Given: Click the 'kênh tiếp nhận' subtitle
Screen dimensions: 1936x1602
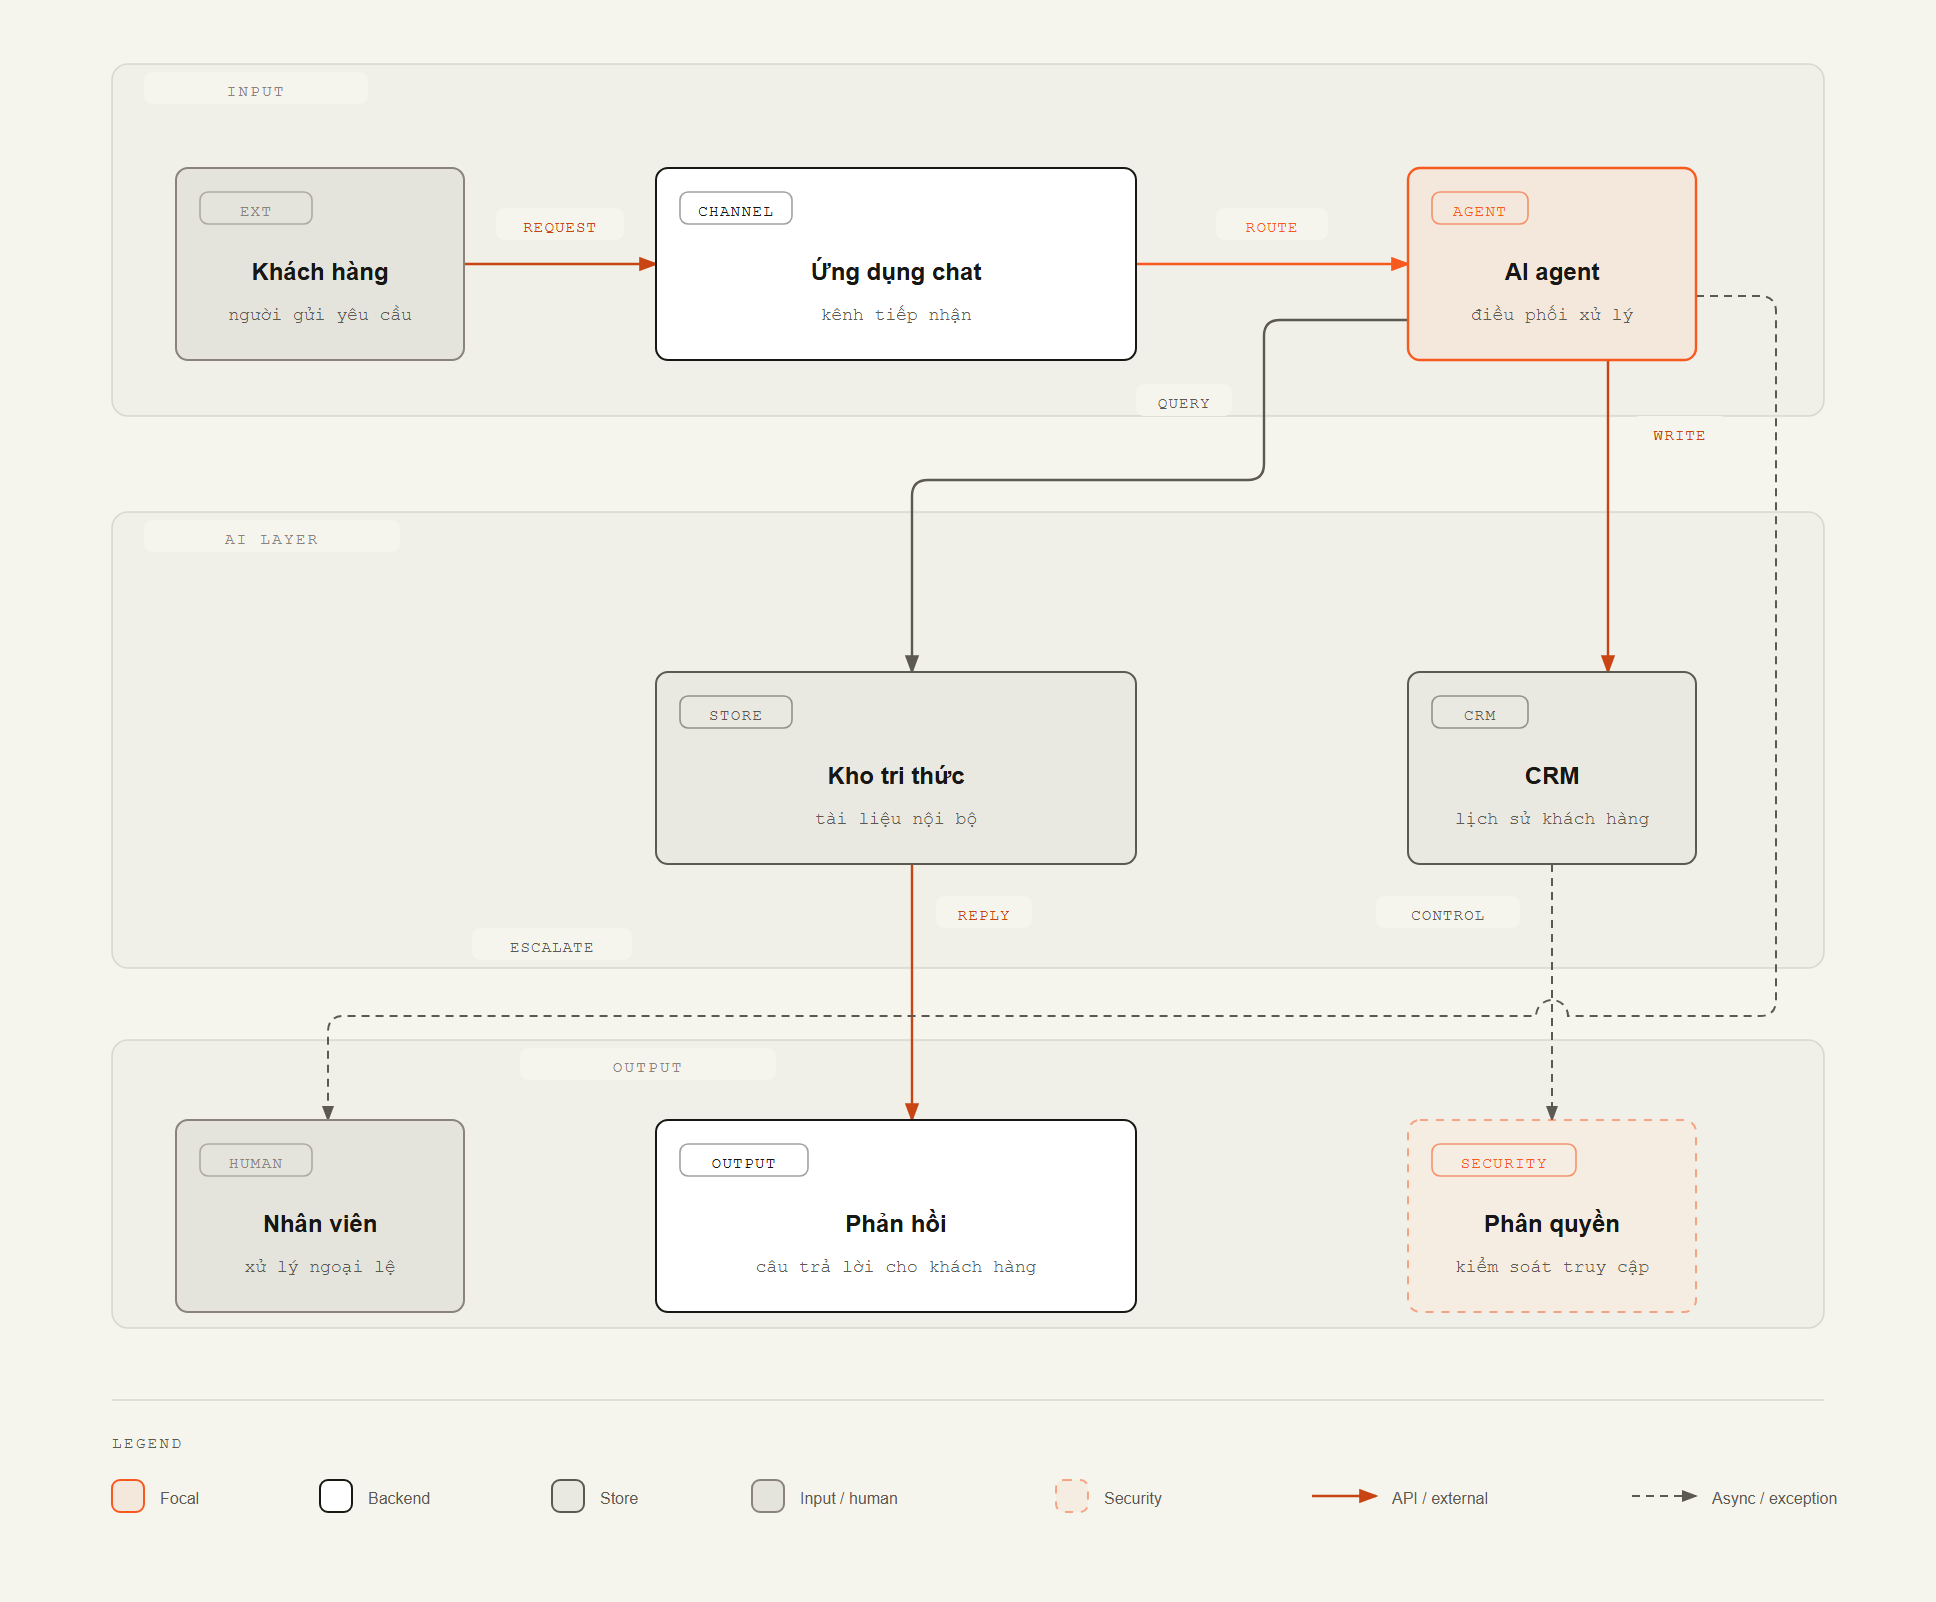Looking at the screenshot, I should coord(896,314).
